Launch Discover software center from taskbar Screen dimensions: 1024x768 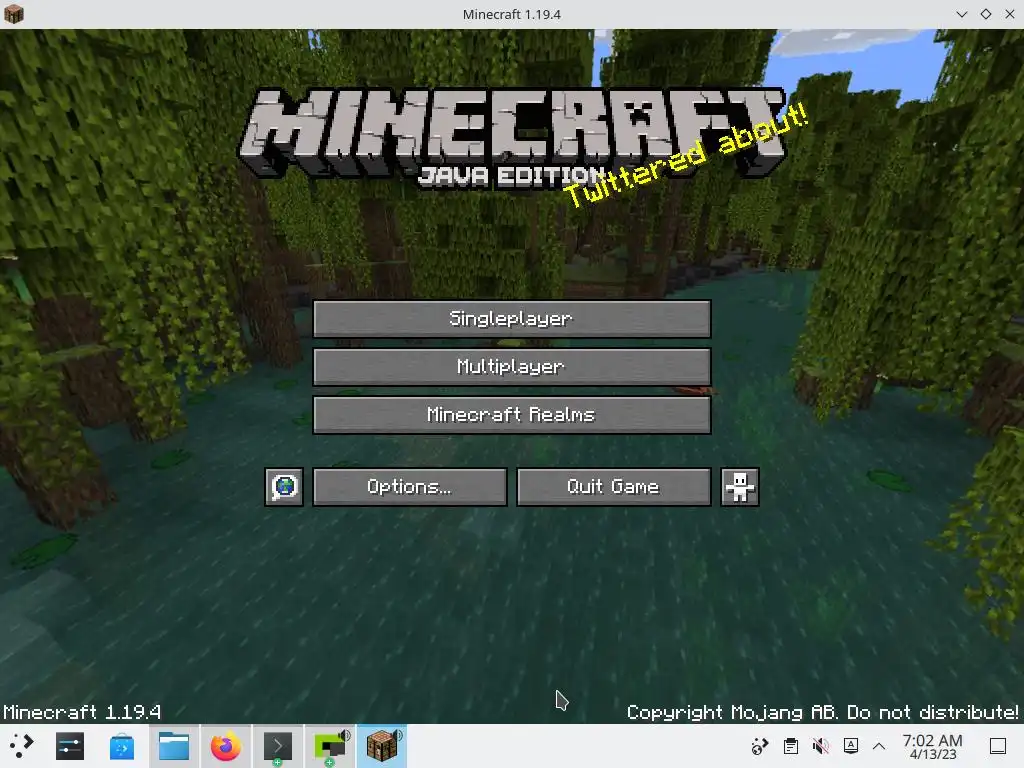(121, 746)
